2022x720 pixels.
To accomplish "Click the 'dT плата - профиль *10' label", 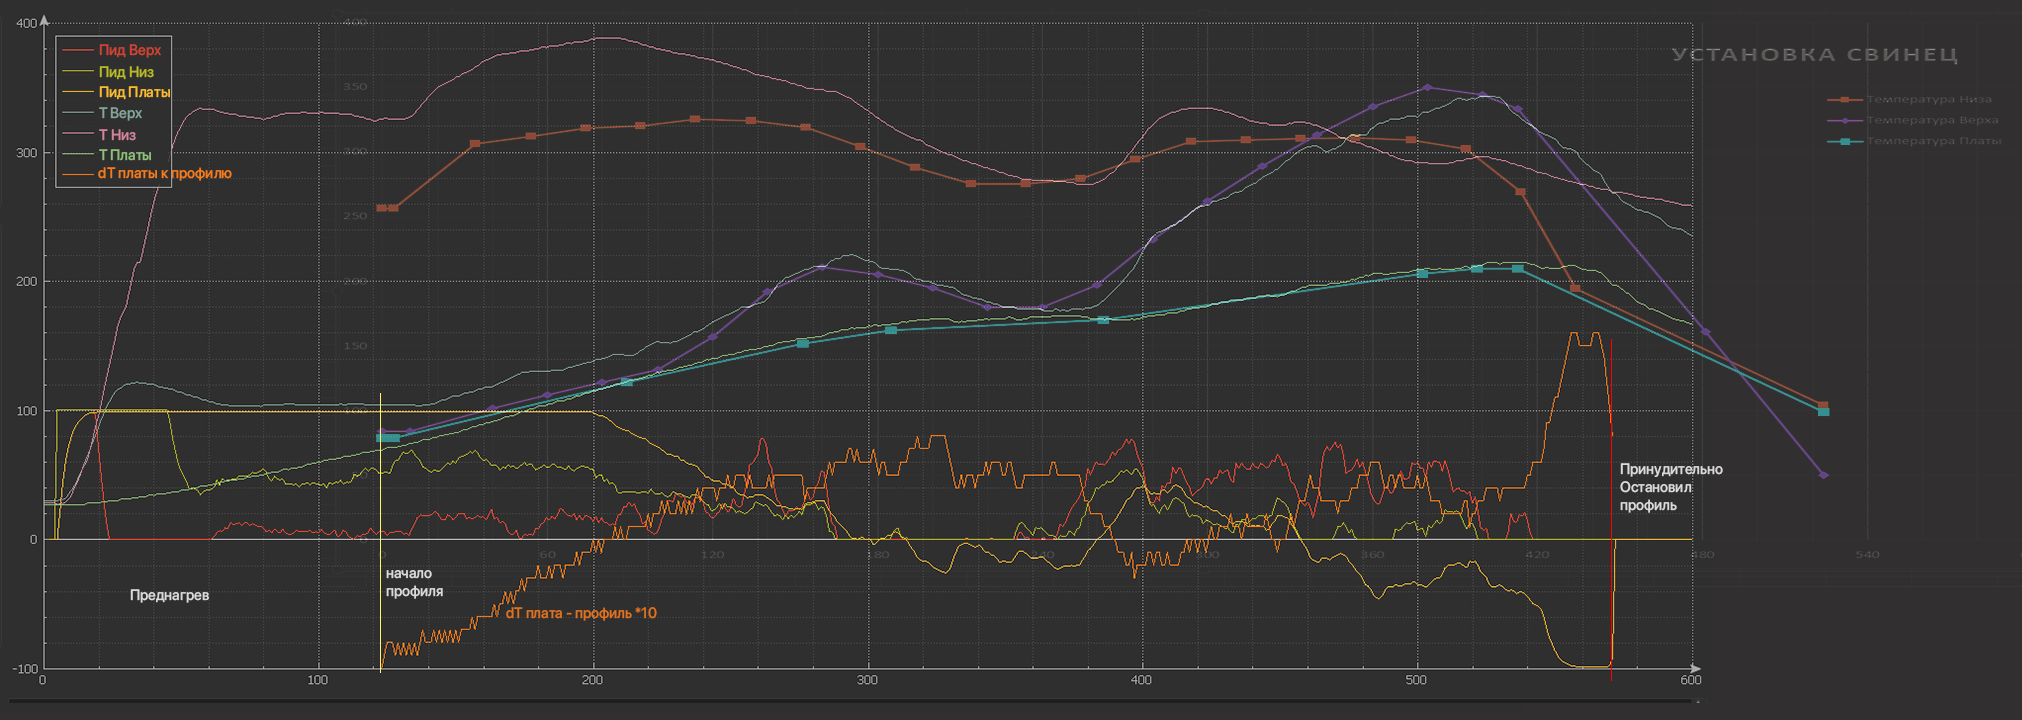I will tap(581, 613).
